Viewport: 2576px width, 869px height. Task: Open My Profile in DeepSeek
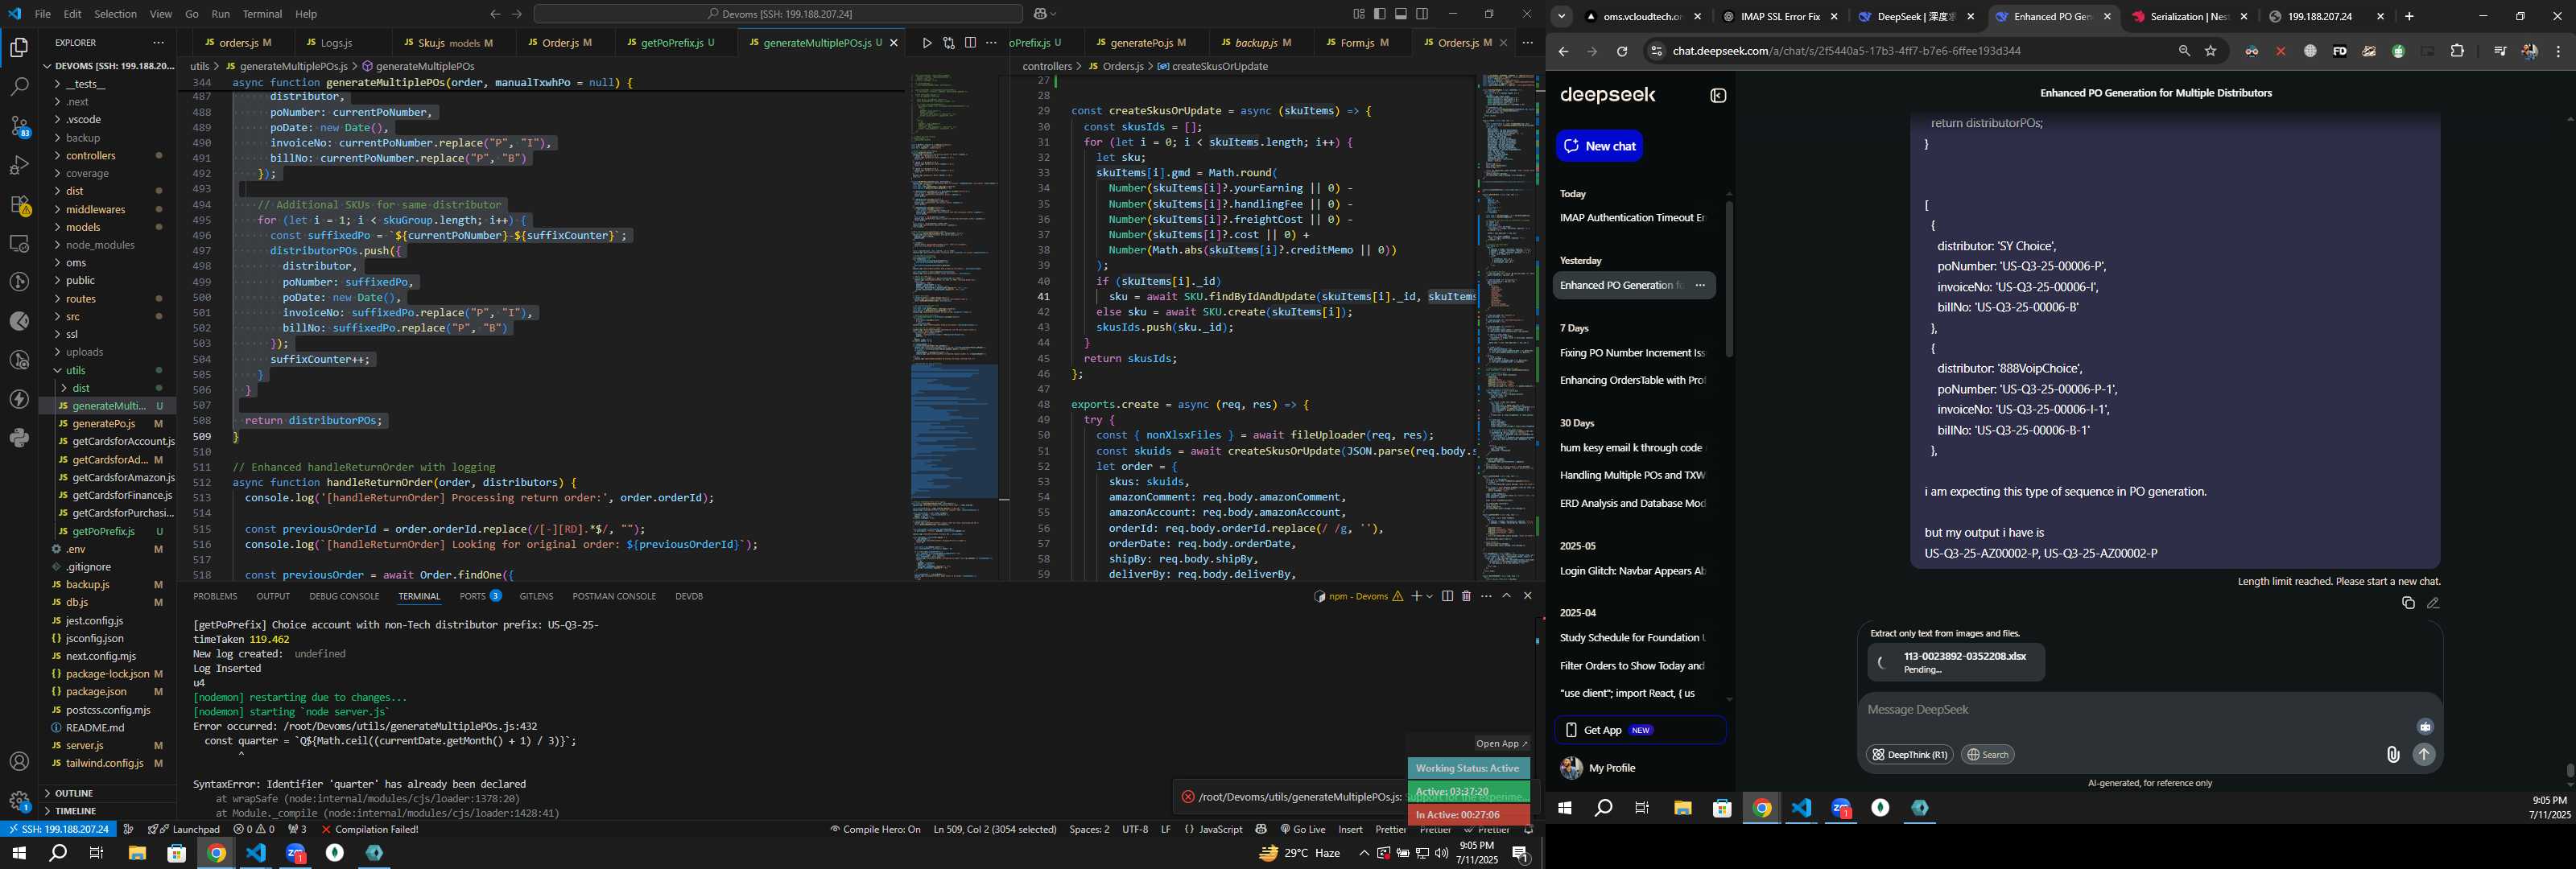pyautogui.click(x=1598, y=769)
